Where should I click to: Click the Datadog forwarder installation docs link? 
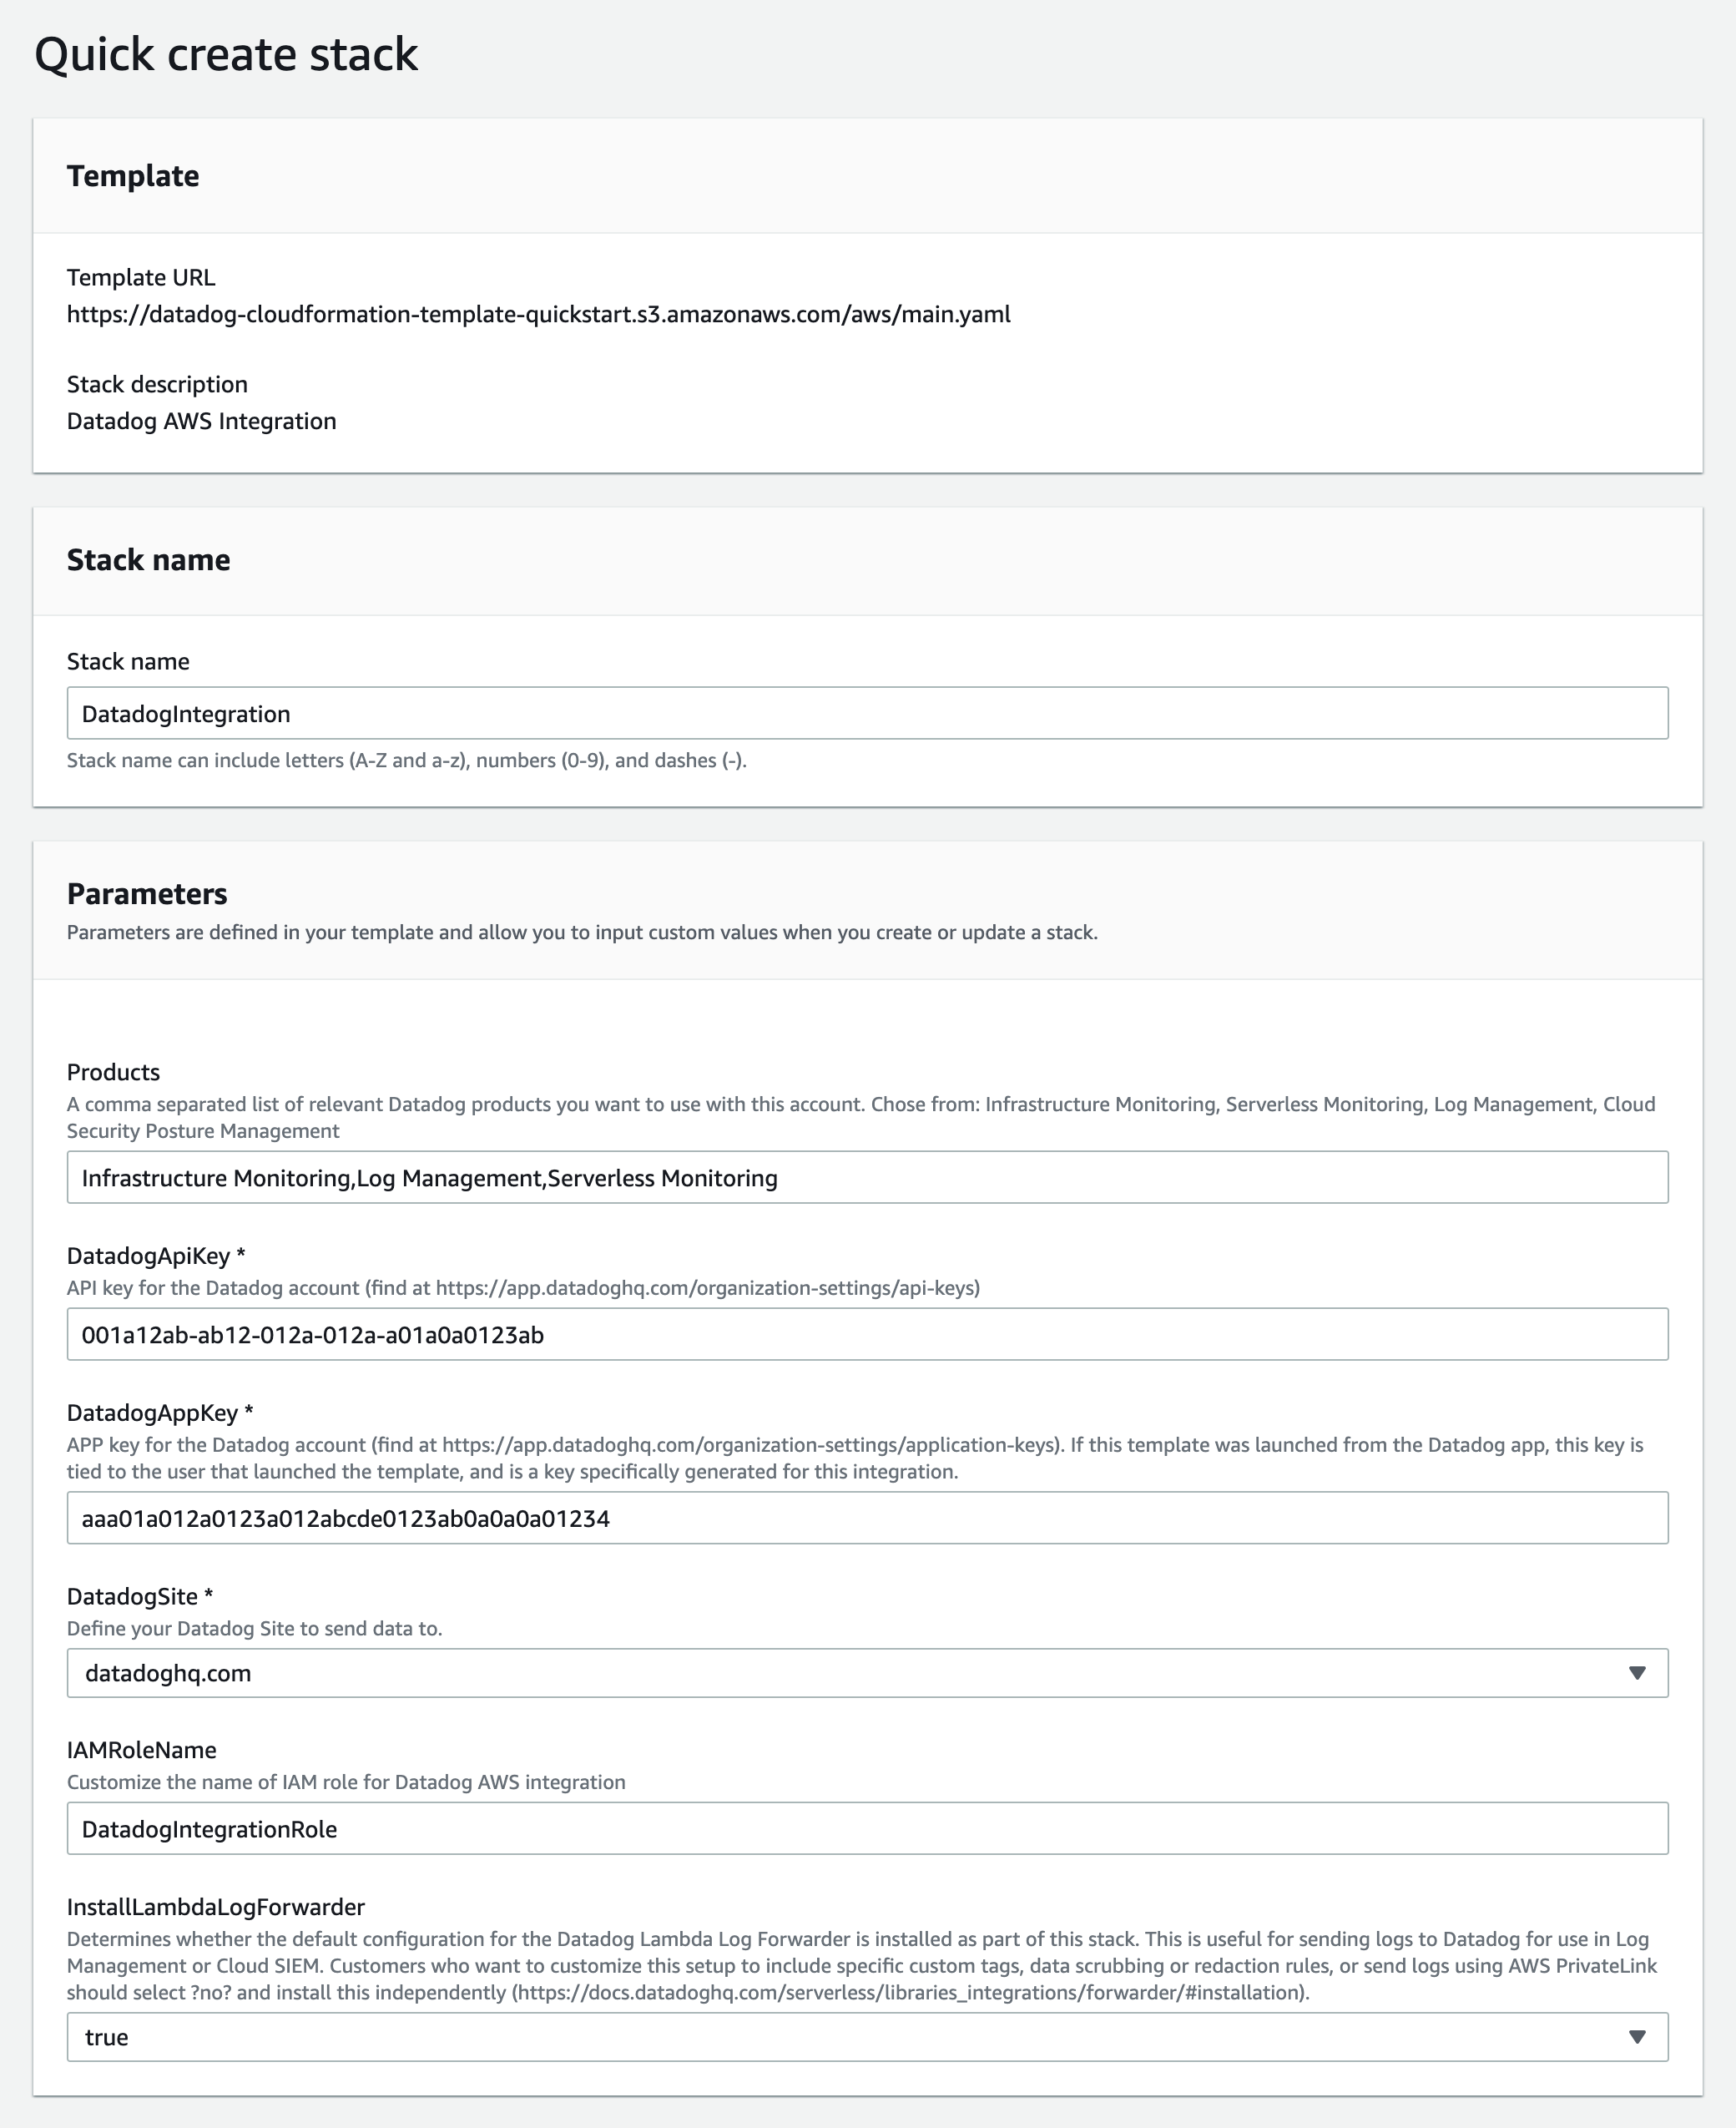pos(910,1992)
